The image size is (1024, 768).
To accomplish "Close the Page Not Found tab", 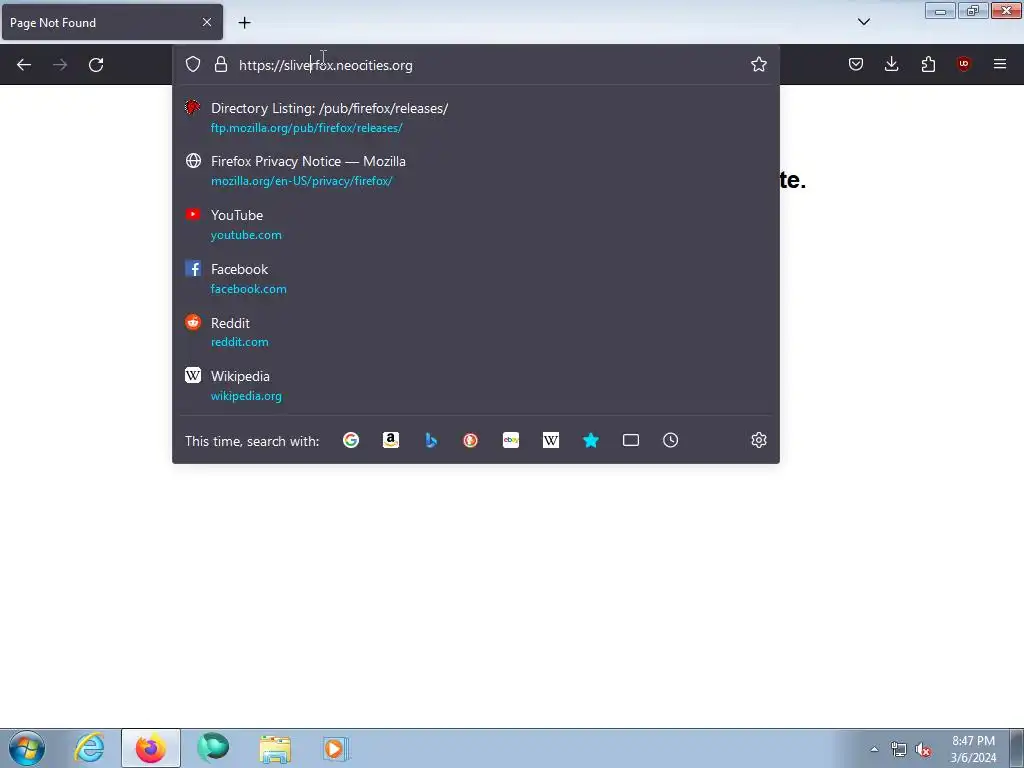I will 206,22.
